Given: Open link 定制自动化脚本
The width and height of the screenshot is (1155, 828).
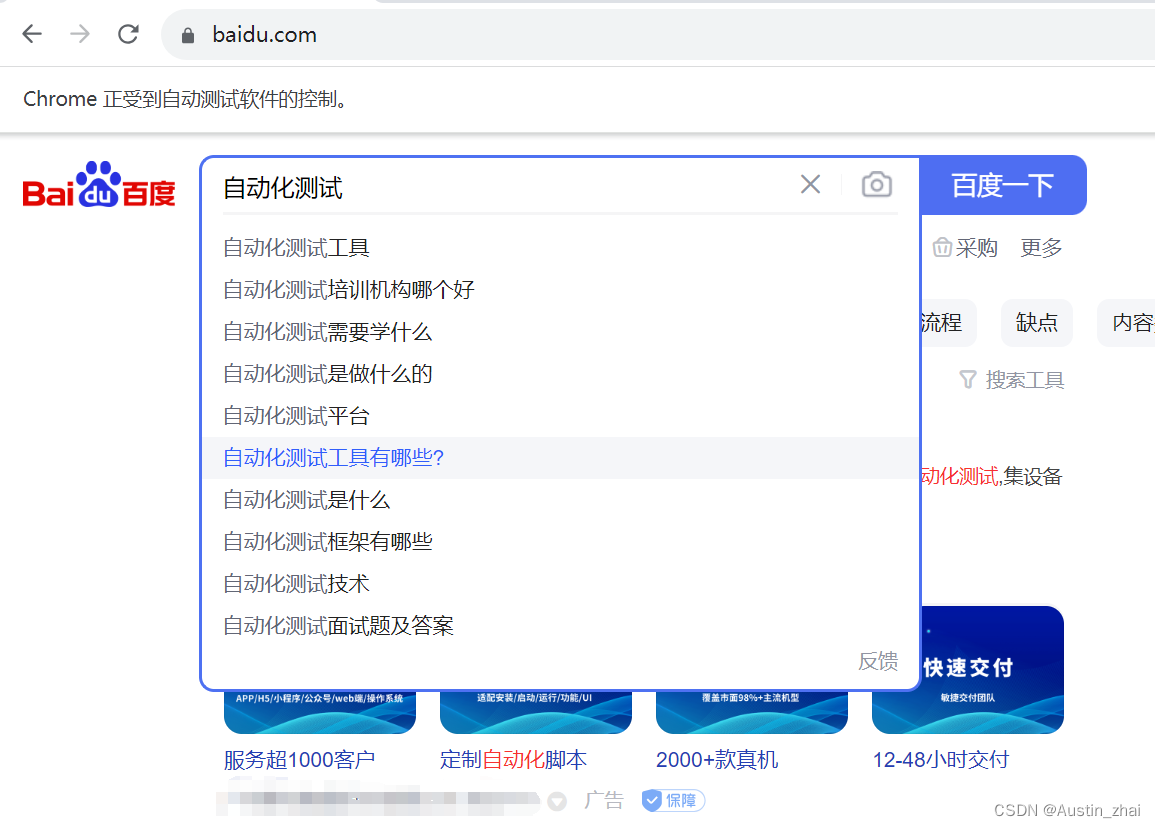Looking at the screenshot, I should tap(513, 759).
